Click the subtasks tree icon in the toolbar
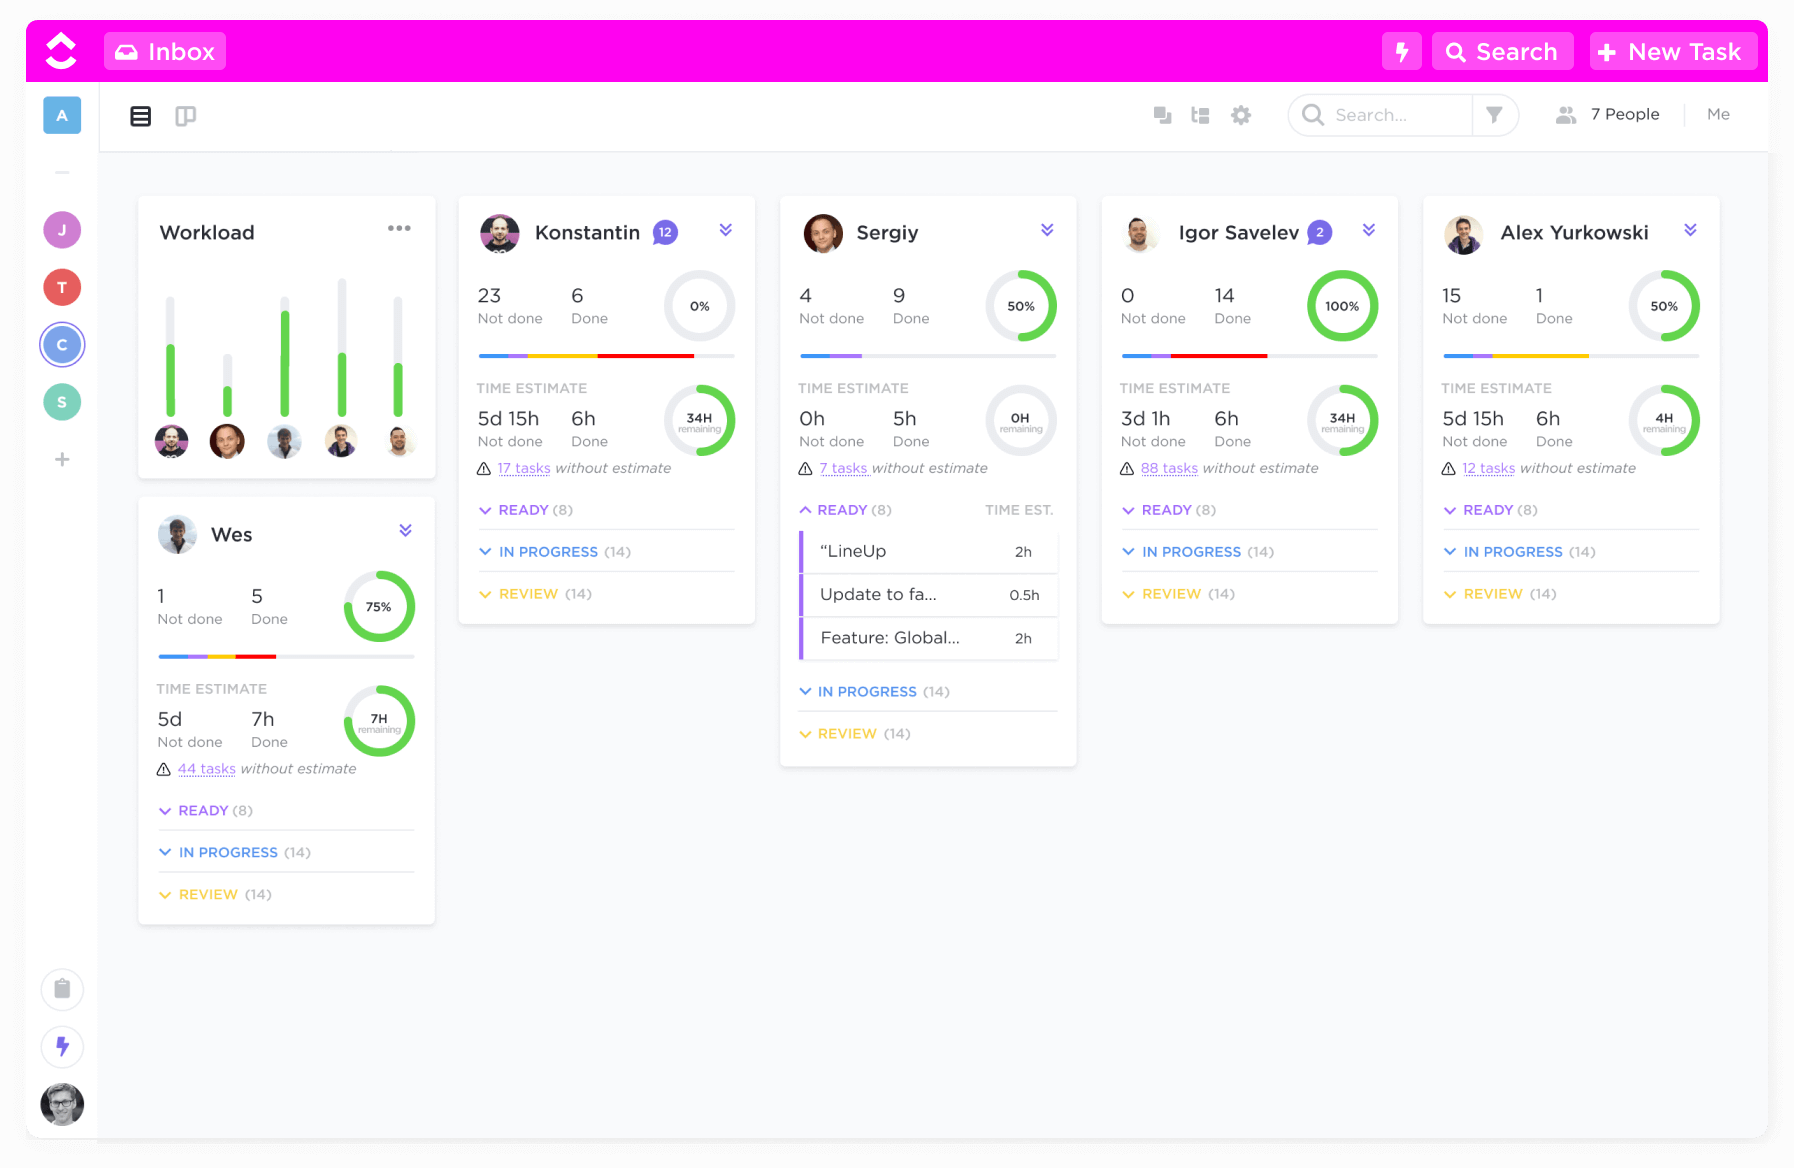The height and width of the screenshot is (1168, 1794). click(1200, 115)
